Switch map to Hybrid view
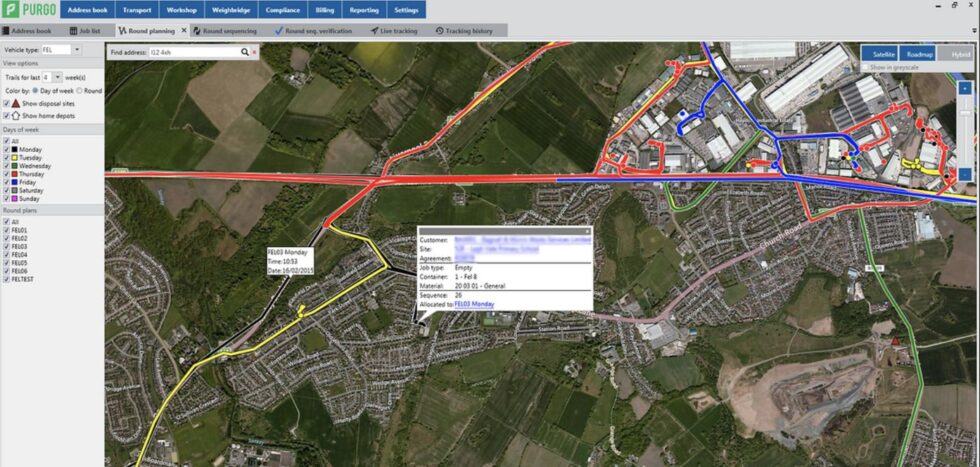Screen dimensions: 980x467 click(x=957, y=54)
